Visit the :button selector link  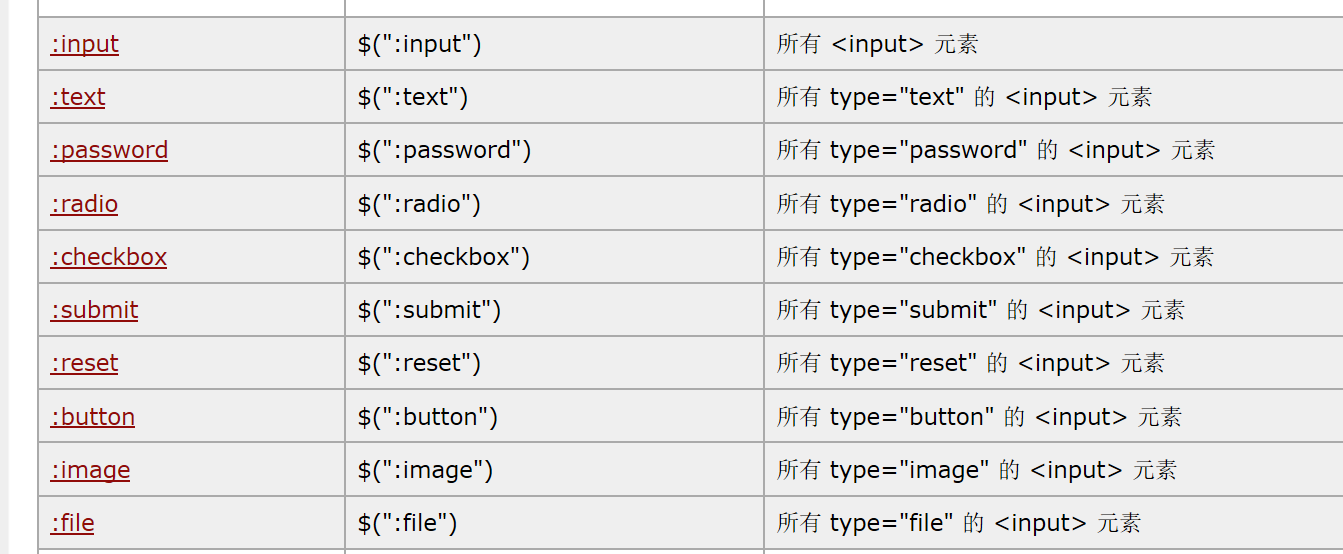(x=92, y=417)
